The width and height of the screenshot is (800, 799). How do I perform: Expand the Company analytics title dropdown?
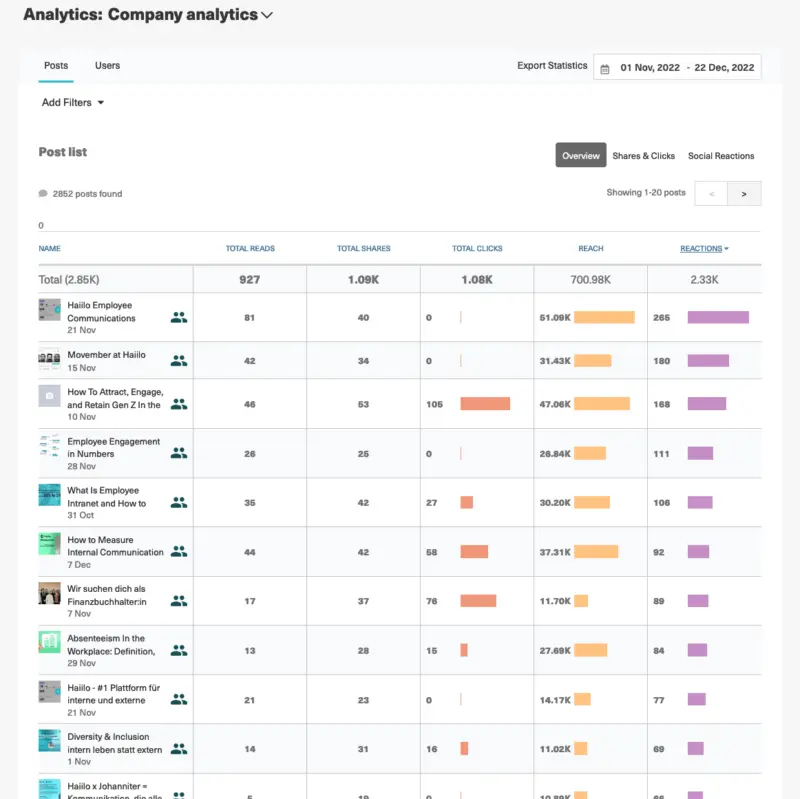coord(267,16)
